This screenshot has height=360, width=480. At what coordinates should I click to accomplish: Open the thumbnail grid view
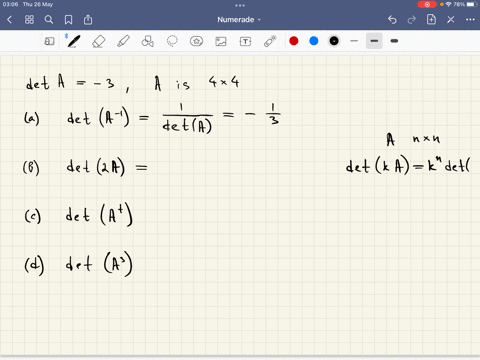pos(29,20)
